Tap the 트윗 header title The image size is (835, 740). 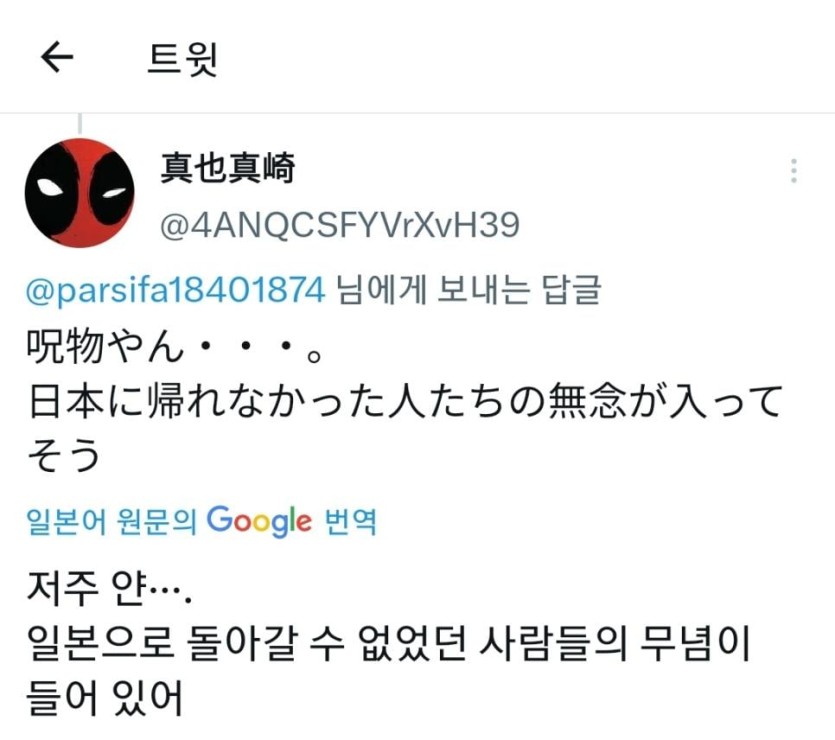pyautogui.click(x=183, y=59)
